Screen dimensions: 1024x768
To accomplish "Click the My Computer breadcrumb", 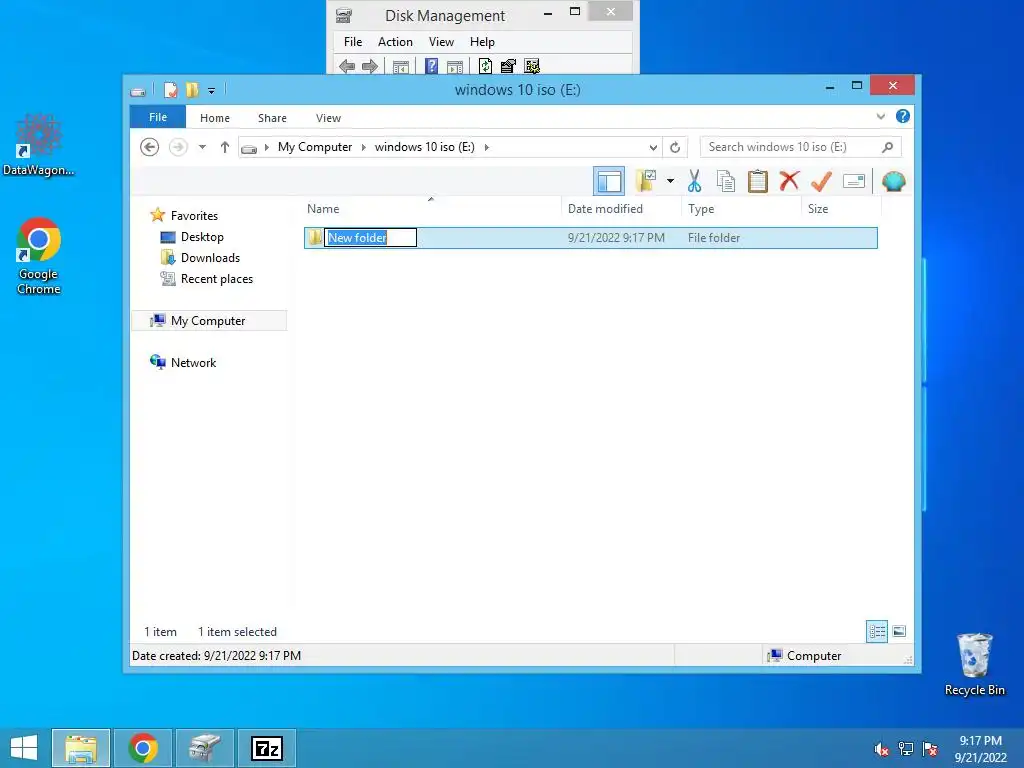I will tap(315, 147).
